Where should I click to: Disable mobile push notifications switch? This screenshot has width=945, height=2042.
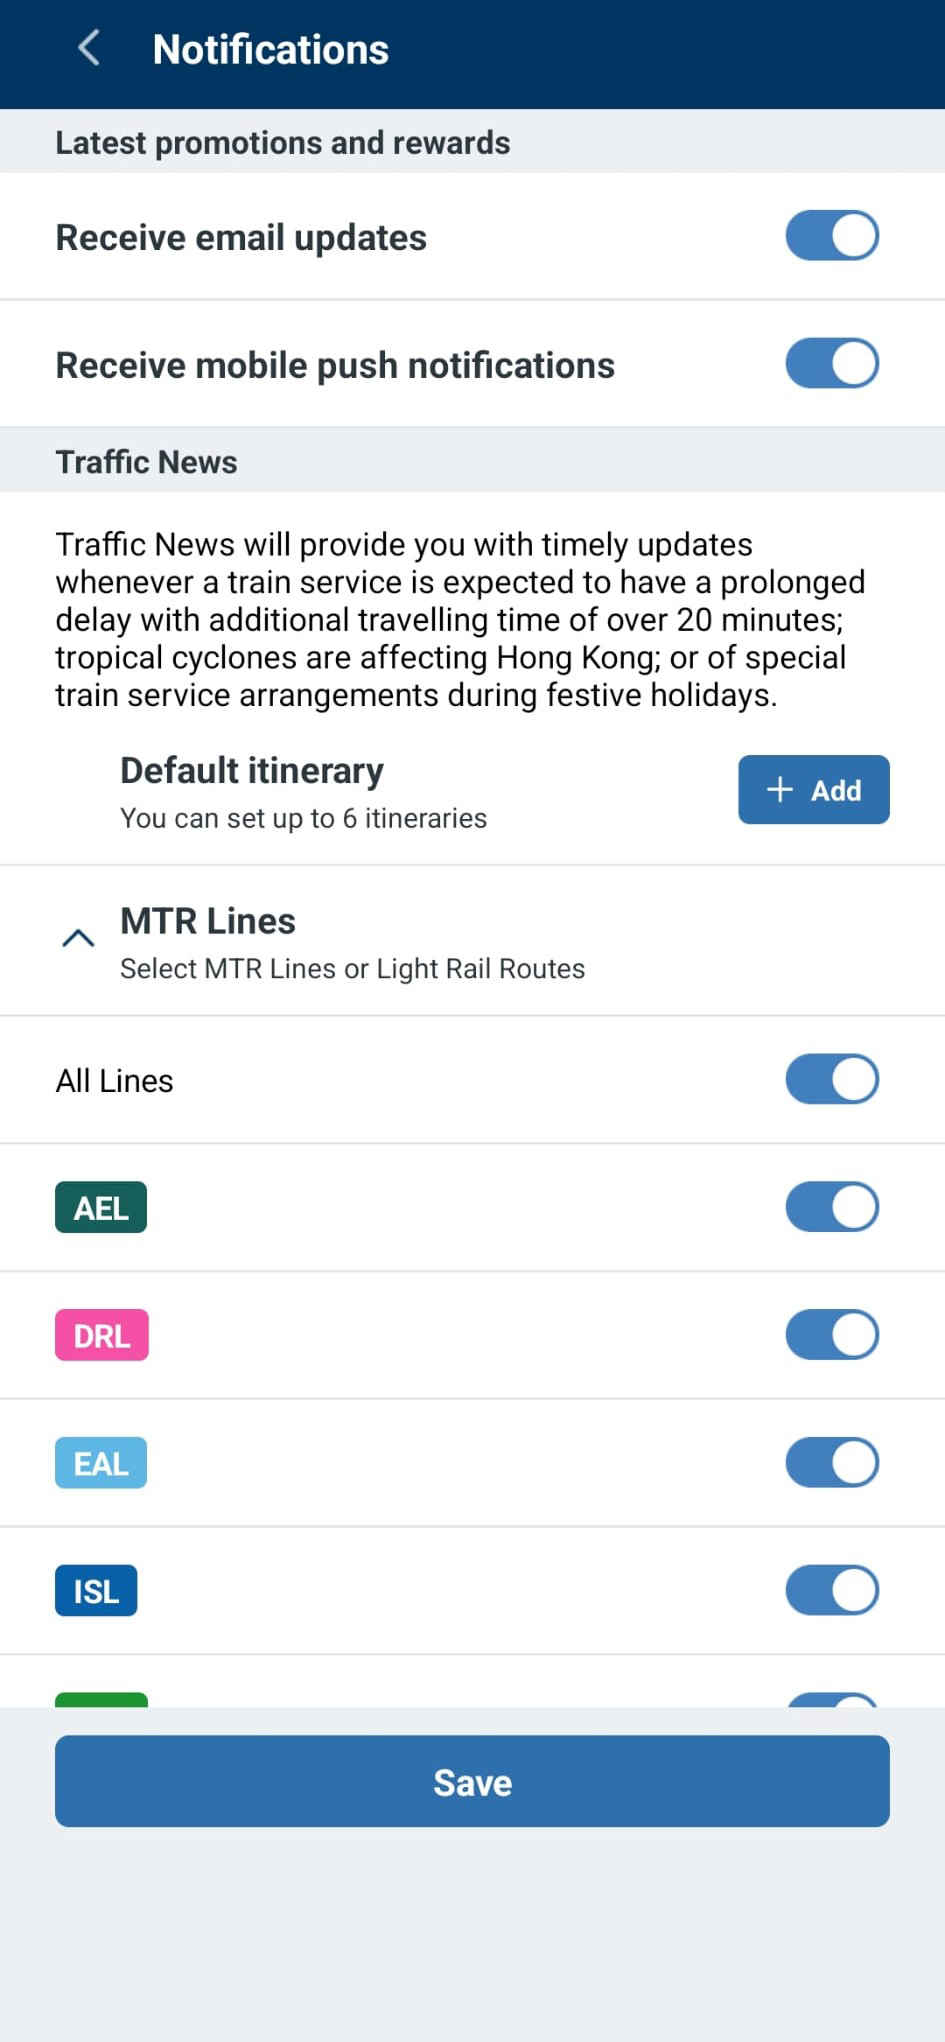click(x=832, y=364)
